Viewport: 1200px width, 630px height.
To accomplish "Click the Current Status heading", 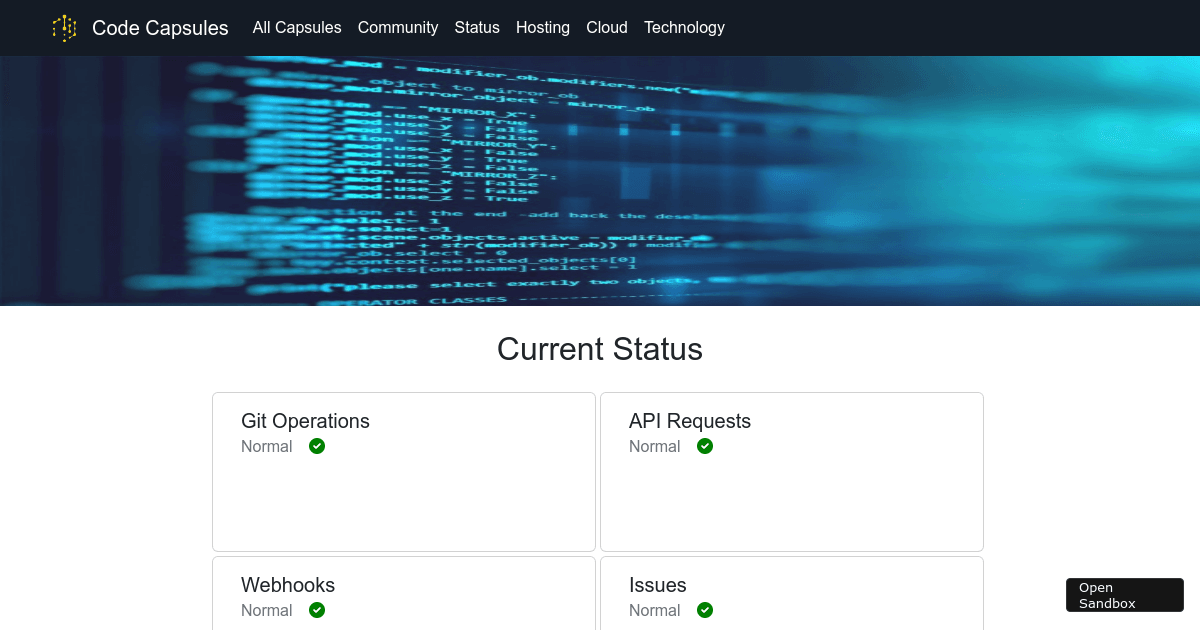I will pos(600,349).
